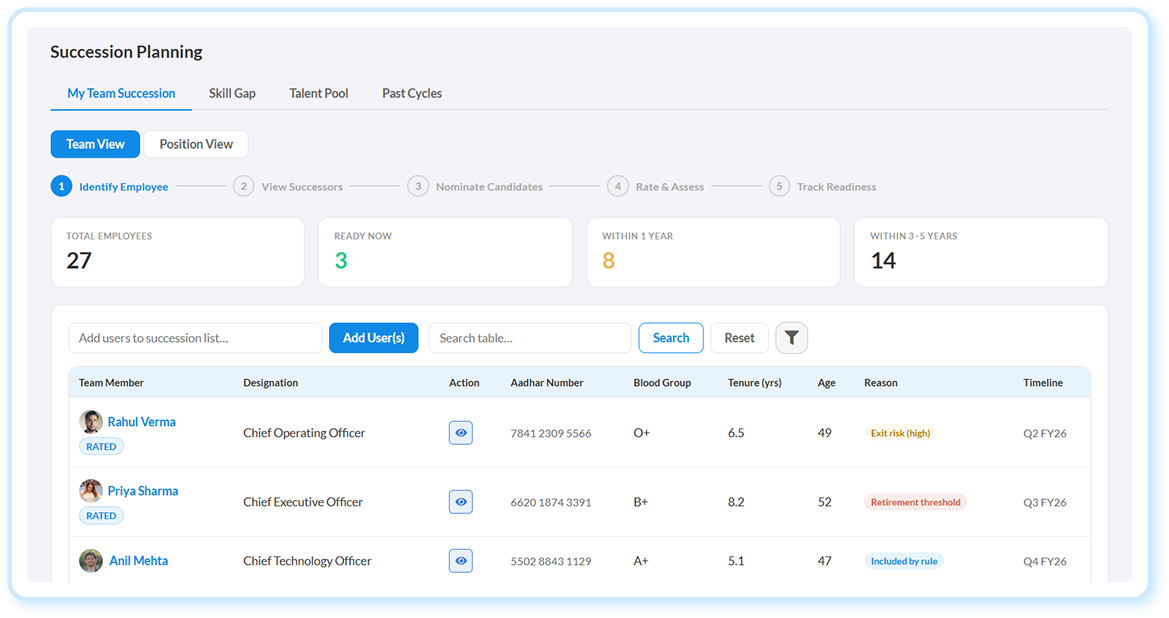Click Anil Mehta's avatar photo
This screenshot has width=1169, height=618.
click(x=91, y=561)
